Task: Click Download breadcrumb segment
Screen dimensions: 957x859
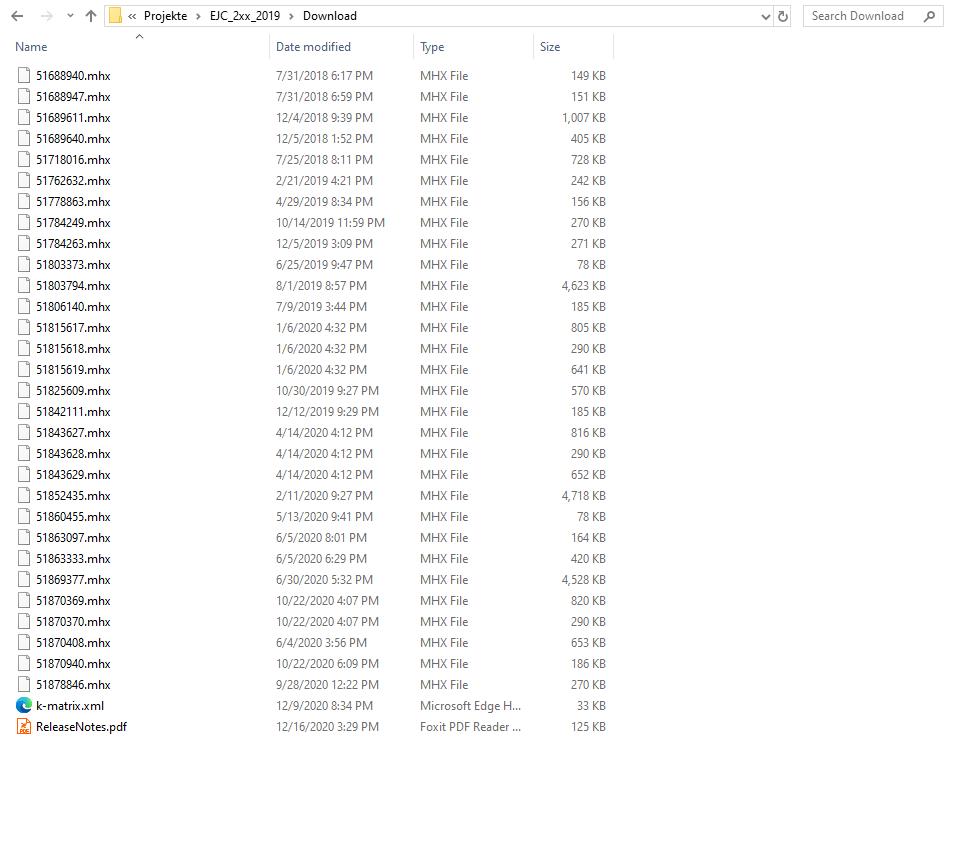Action: pos(330,16)
